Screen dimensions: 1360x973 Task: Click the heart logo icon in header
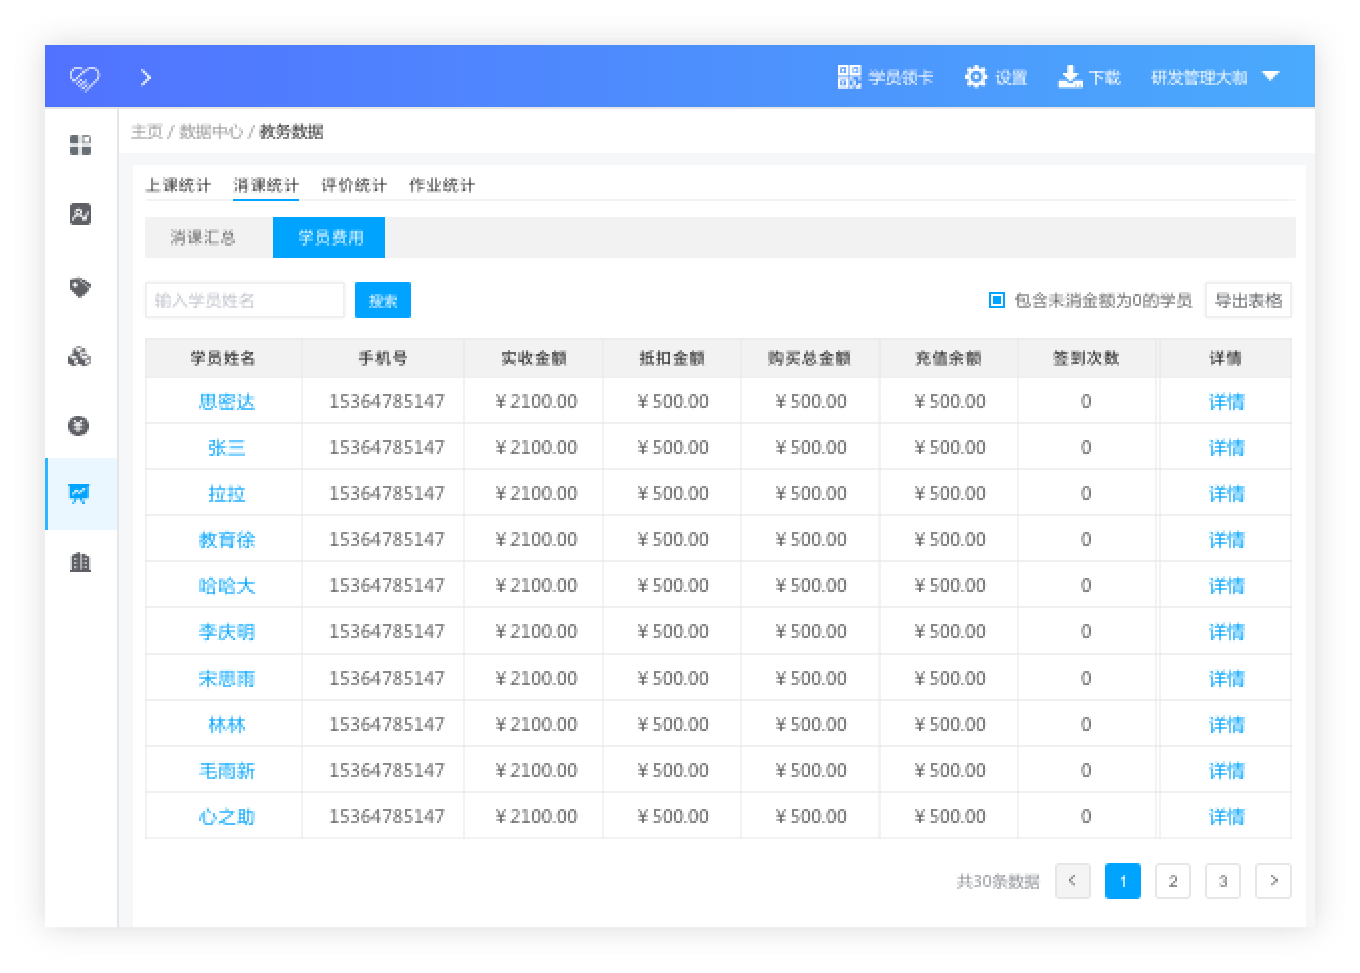84,78
